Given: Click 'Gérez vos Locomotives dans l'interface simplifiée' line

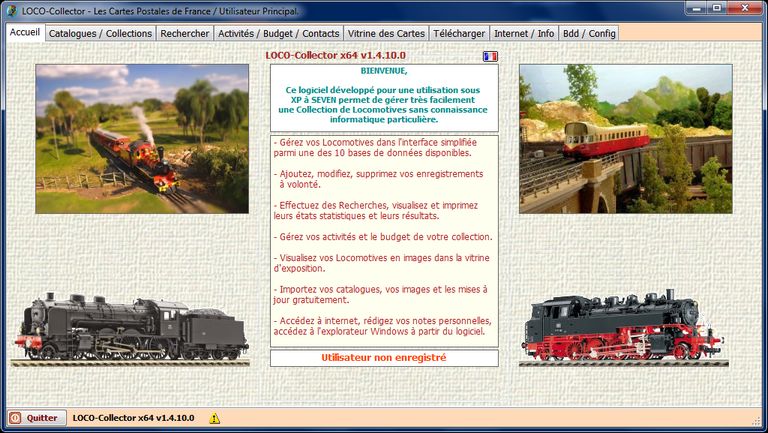Looking at the screenshot, I should tap(375, 143).
